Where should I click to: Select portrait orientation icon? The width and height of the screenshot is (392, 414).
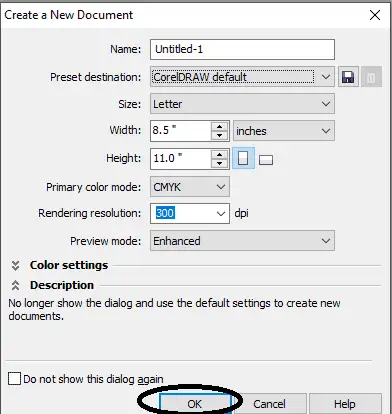243,158
